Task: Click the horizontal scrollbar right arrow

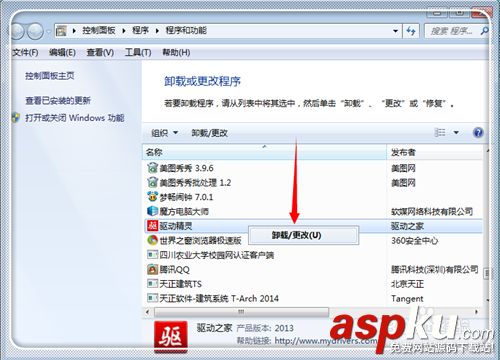Action: point(476,312)
